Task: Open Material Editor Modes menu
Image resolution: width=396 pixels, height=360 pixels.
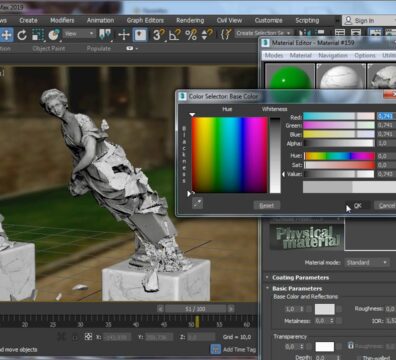Action: pyautogui.click(x=274, y=55)
